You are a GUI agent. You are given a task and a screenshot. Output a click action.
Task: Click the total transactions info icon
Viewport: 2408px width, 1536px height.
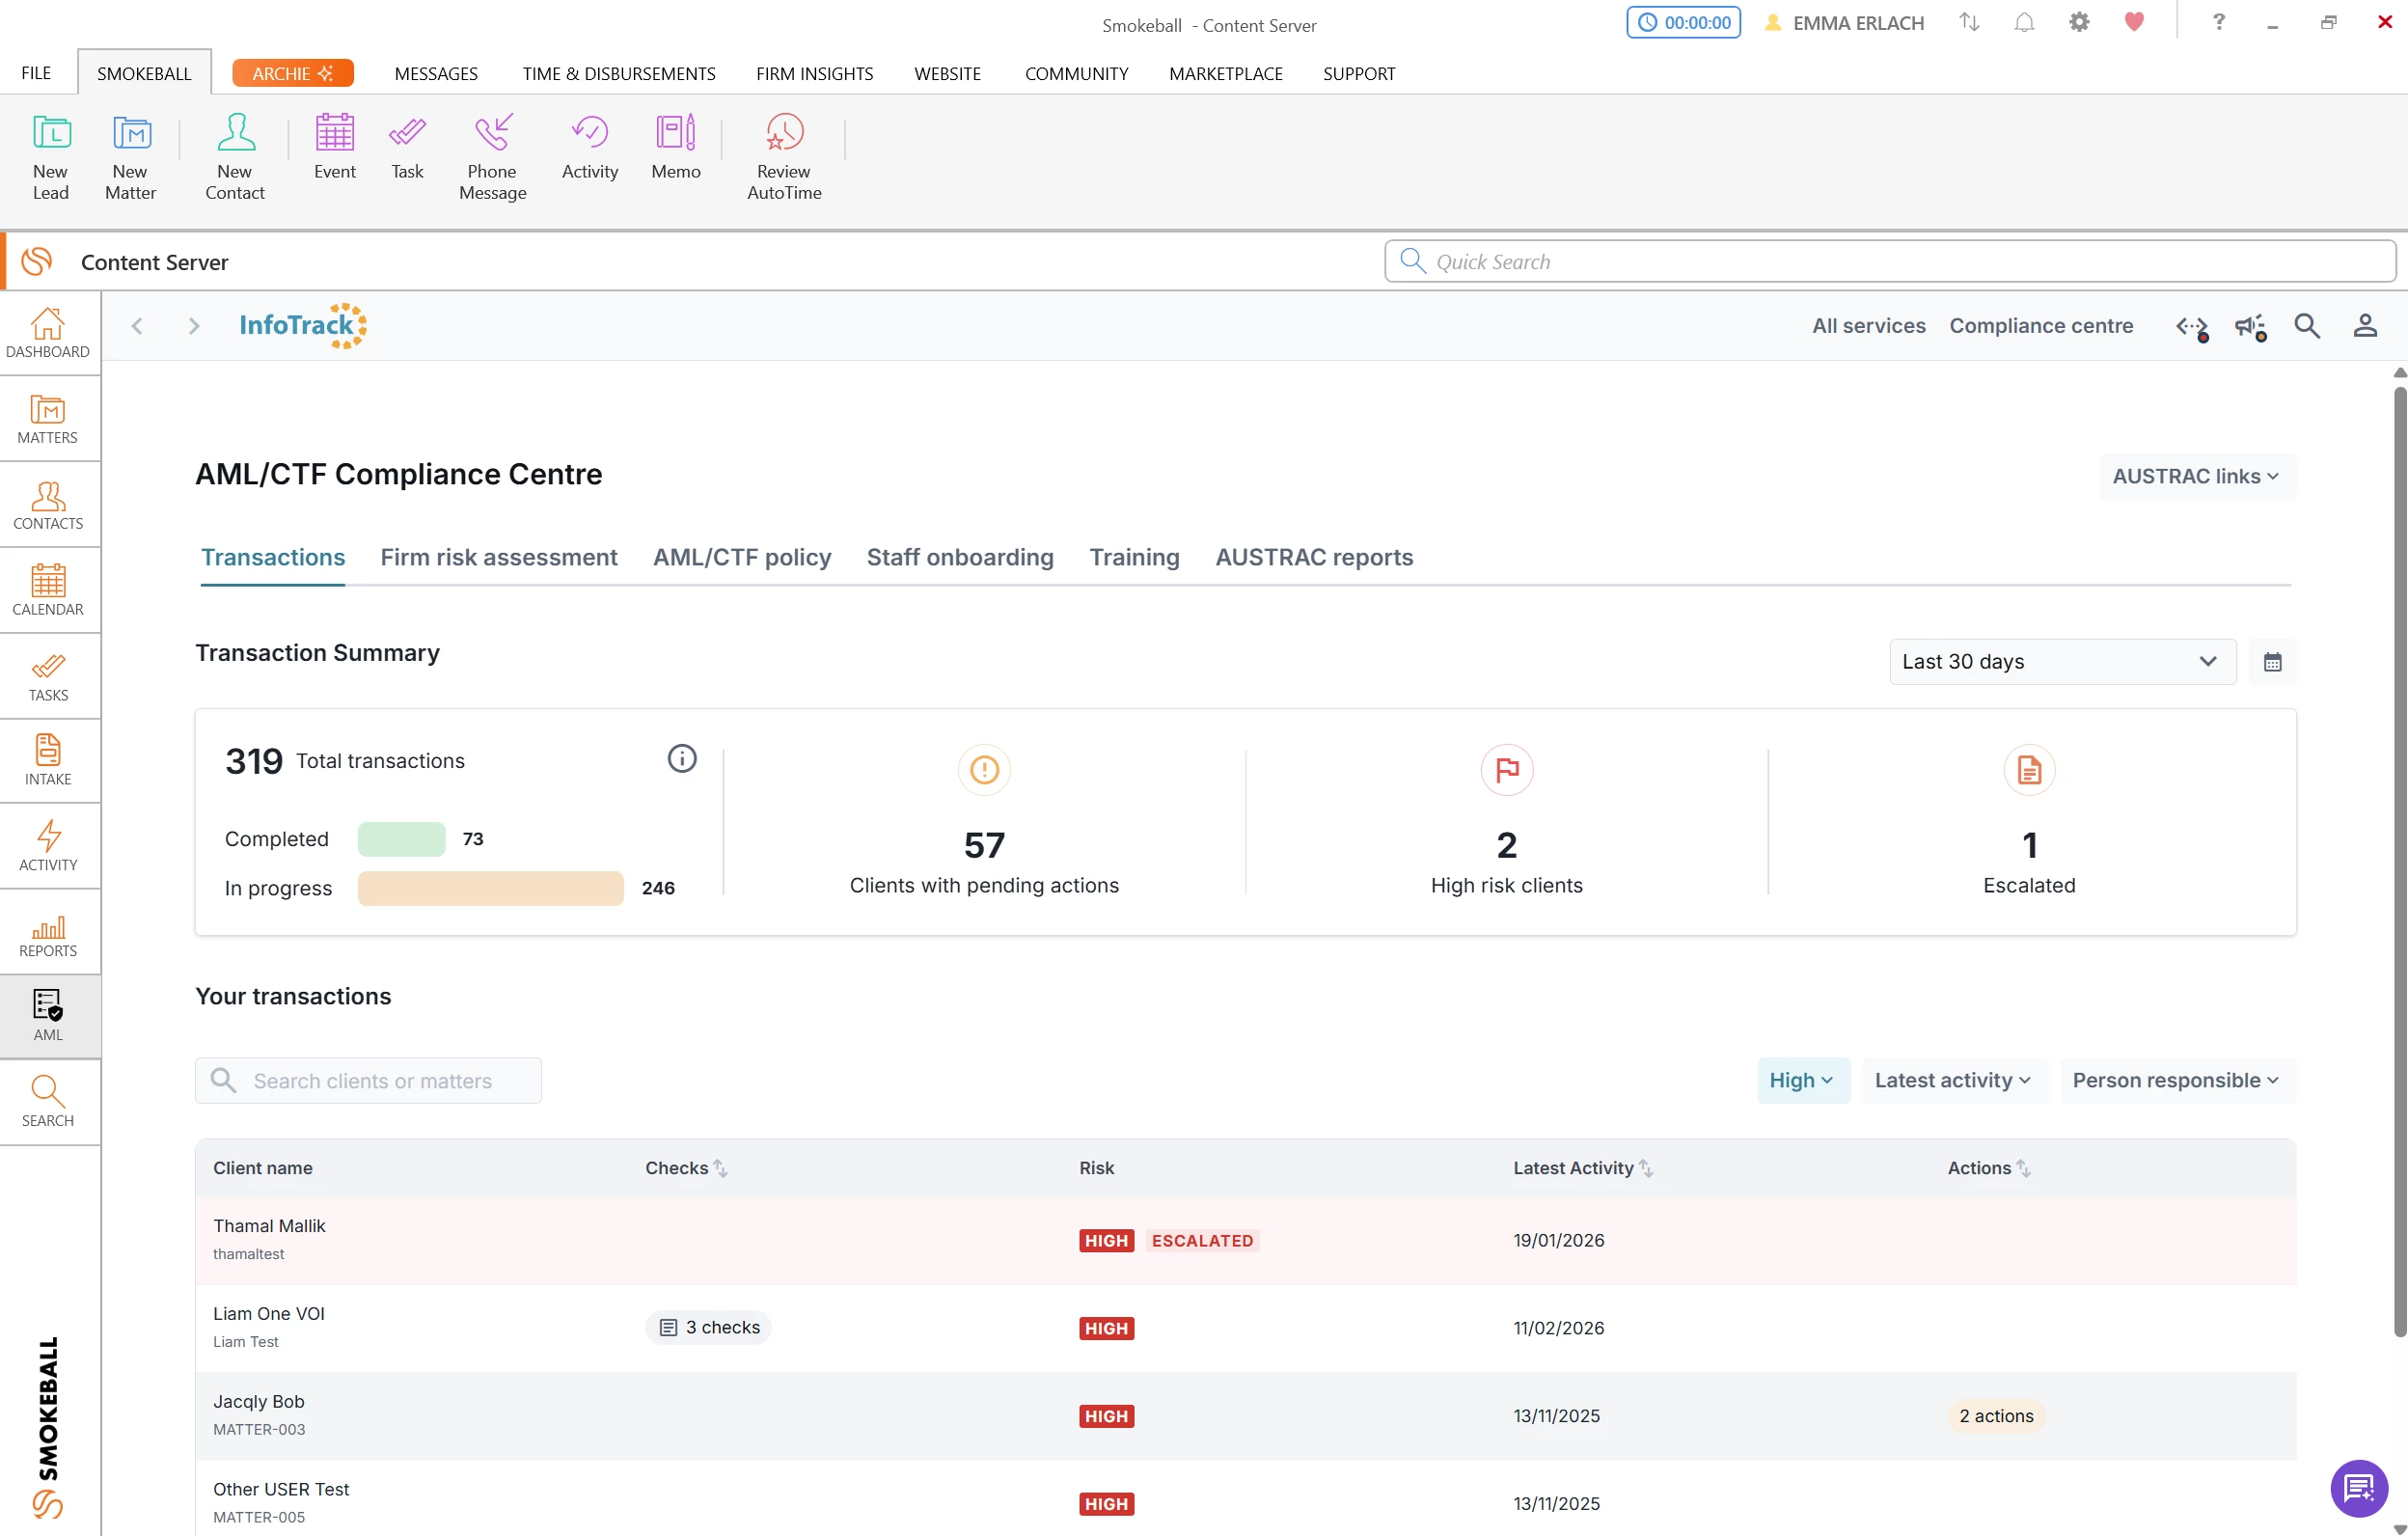(x=682, y=759)
